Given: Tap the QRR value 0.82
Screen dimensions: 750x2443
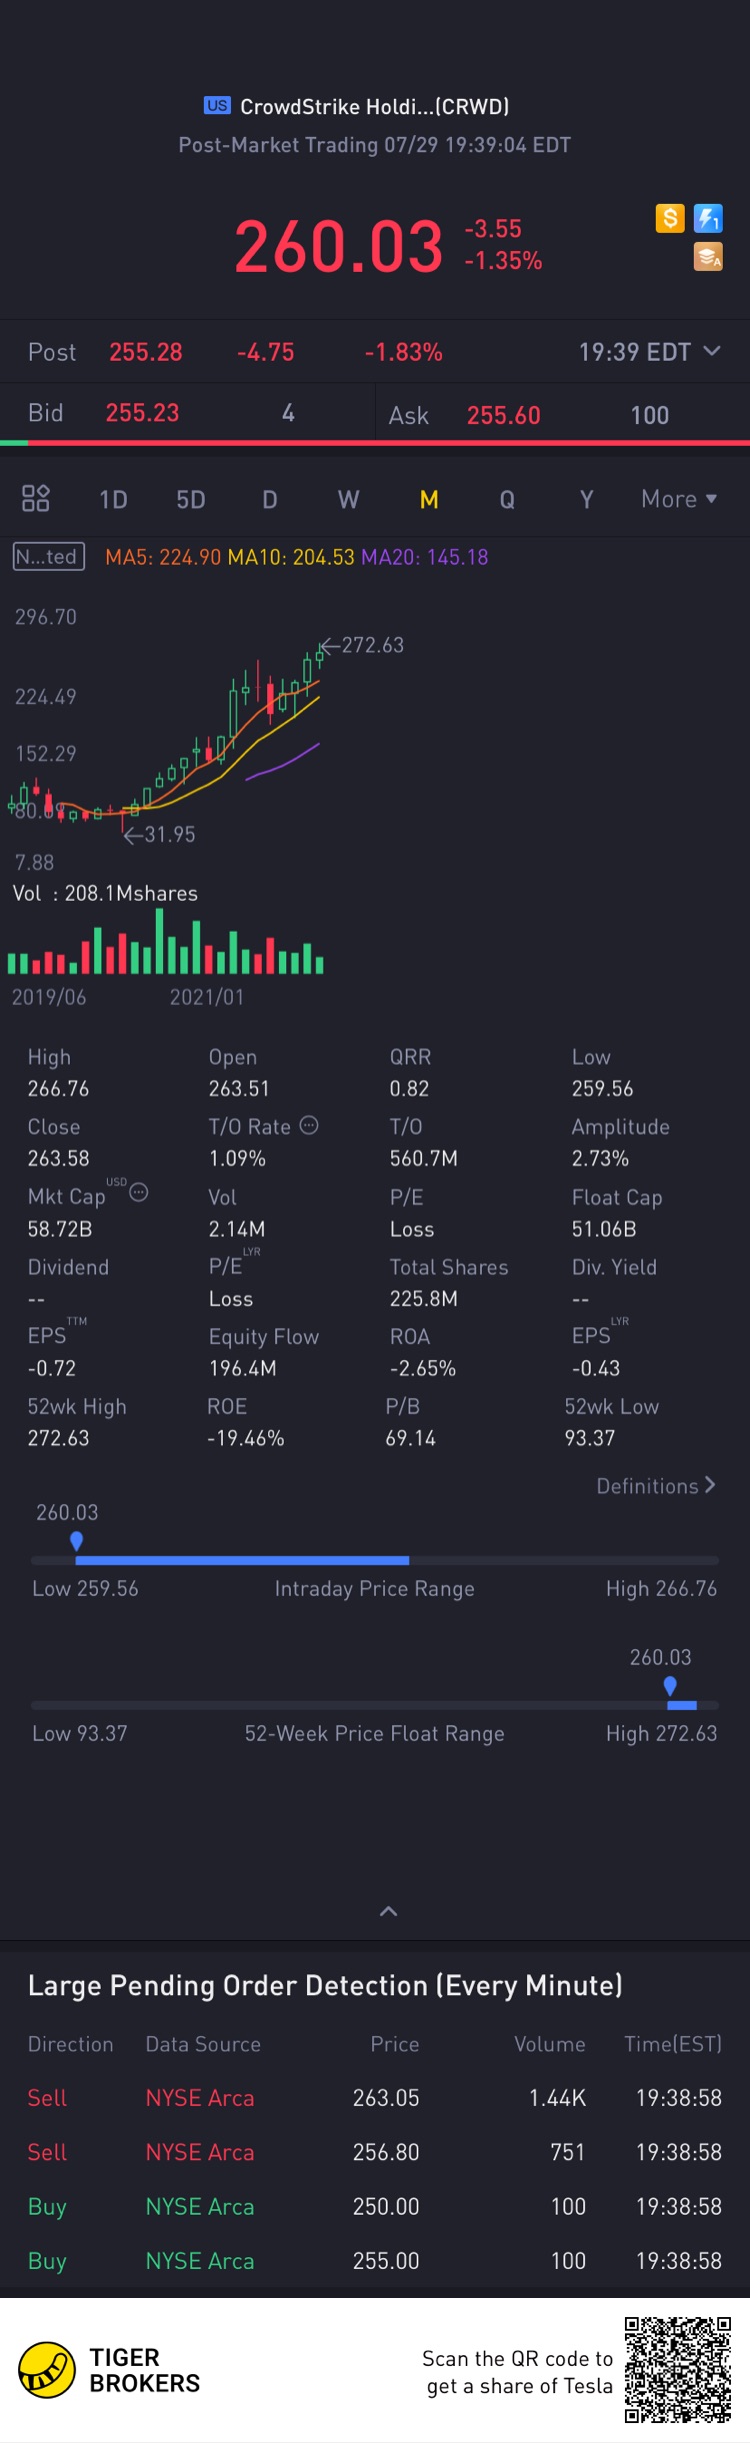Looking at the screenshot, I should point(409,1088).
